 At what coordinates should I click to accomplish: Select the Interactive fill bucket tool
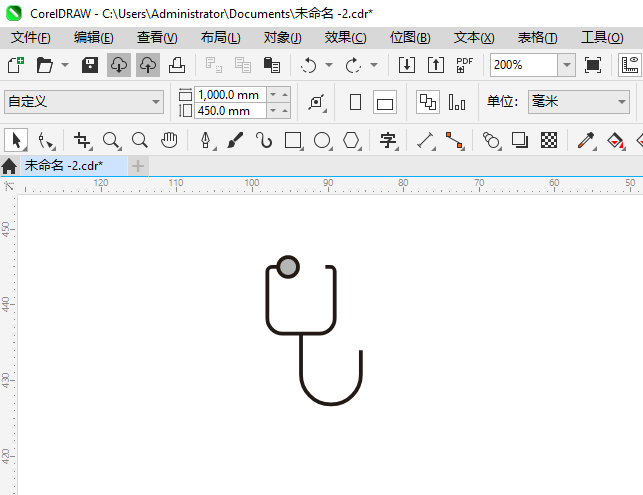(615, 140)
